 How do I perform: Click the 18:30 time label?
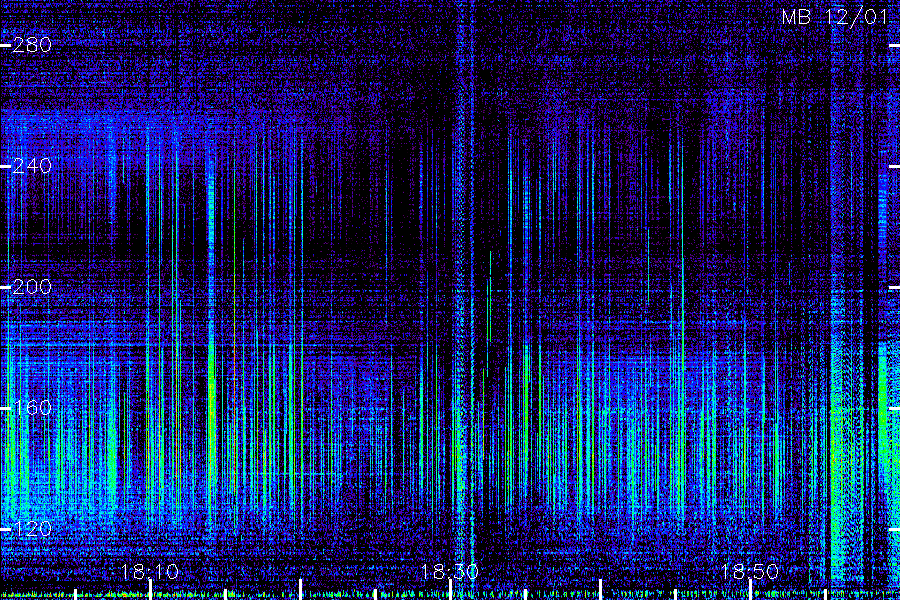coord(449,571)
